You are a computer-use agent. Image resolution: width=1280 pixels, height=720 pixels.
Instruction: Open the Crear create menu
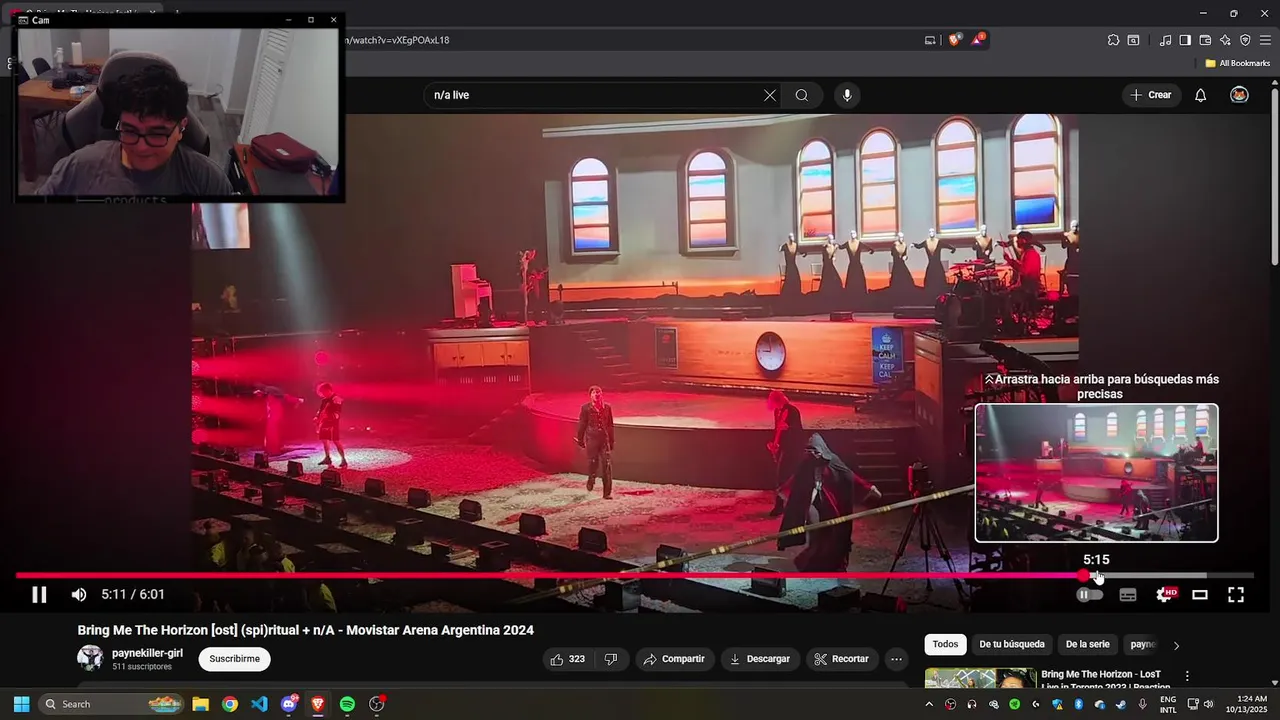pos(1150,95)
